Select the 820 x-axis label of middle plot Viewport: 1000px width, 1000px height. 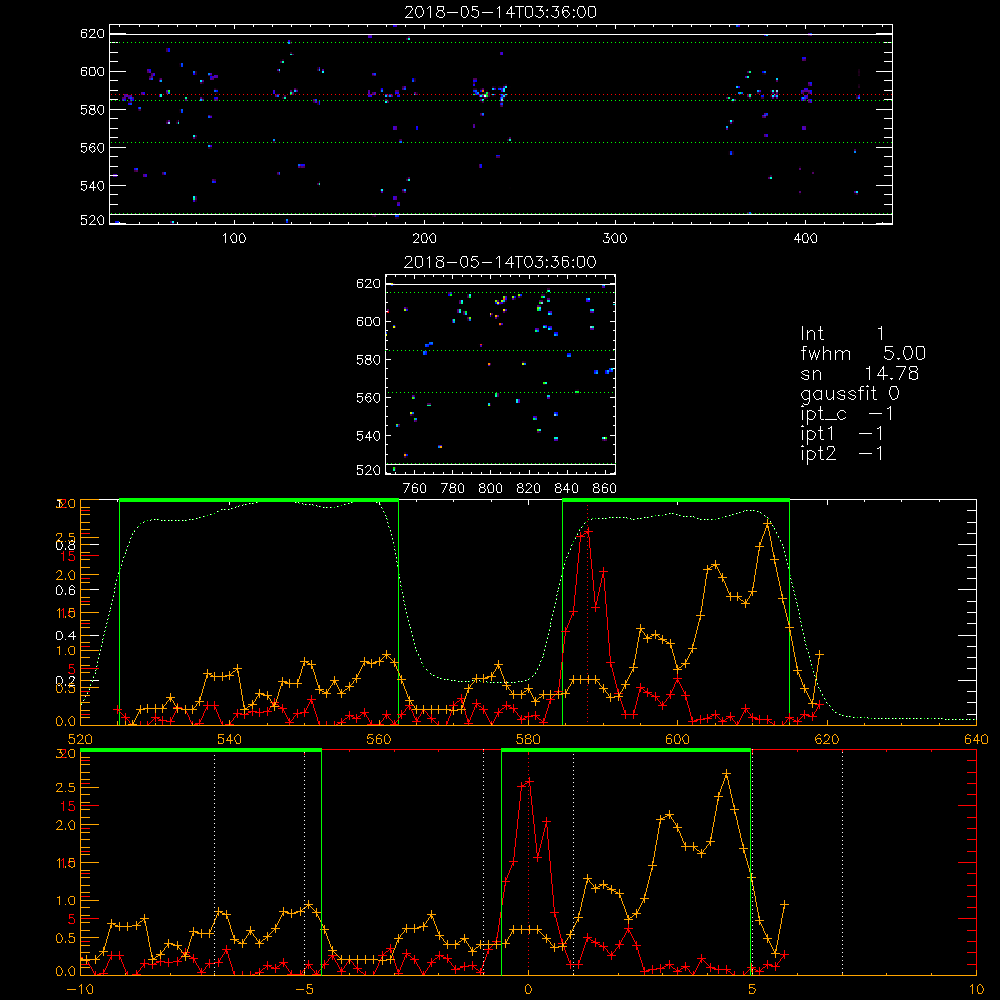pos(529,489)
